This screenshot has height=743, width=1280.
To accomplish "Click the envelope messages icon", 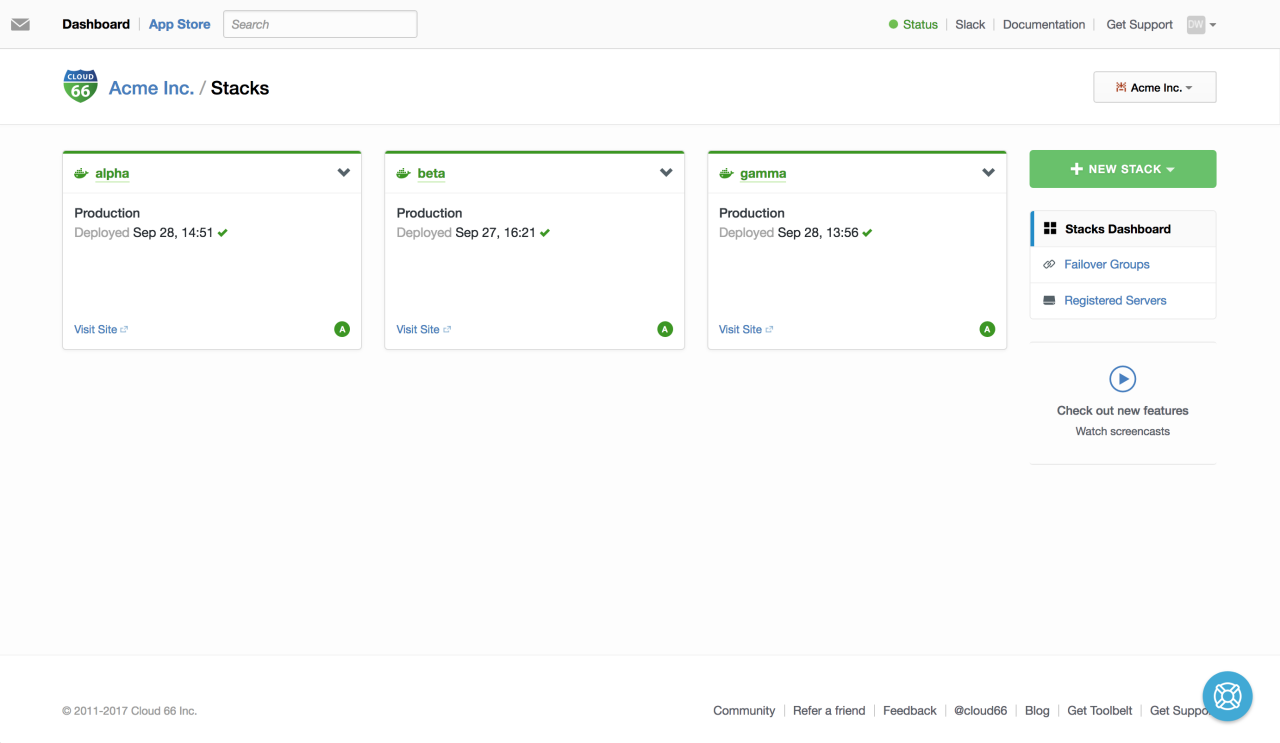I will 20,24.
